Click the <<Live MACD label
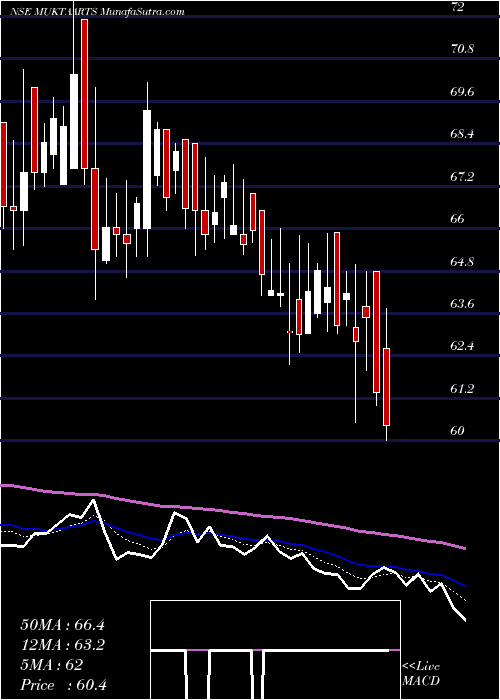The width and height of the screenshot is (500, 700). [421, 674]
